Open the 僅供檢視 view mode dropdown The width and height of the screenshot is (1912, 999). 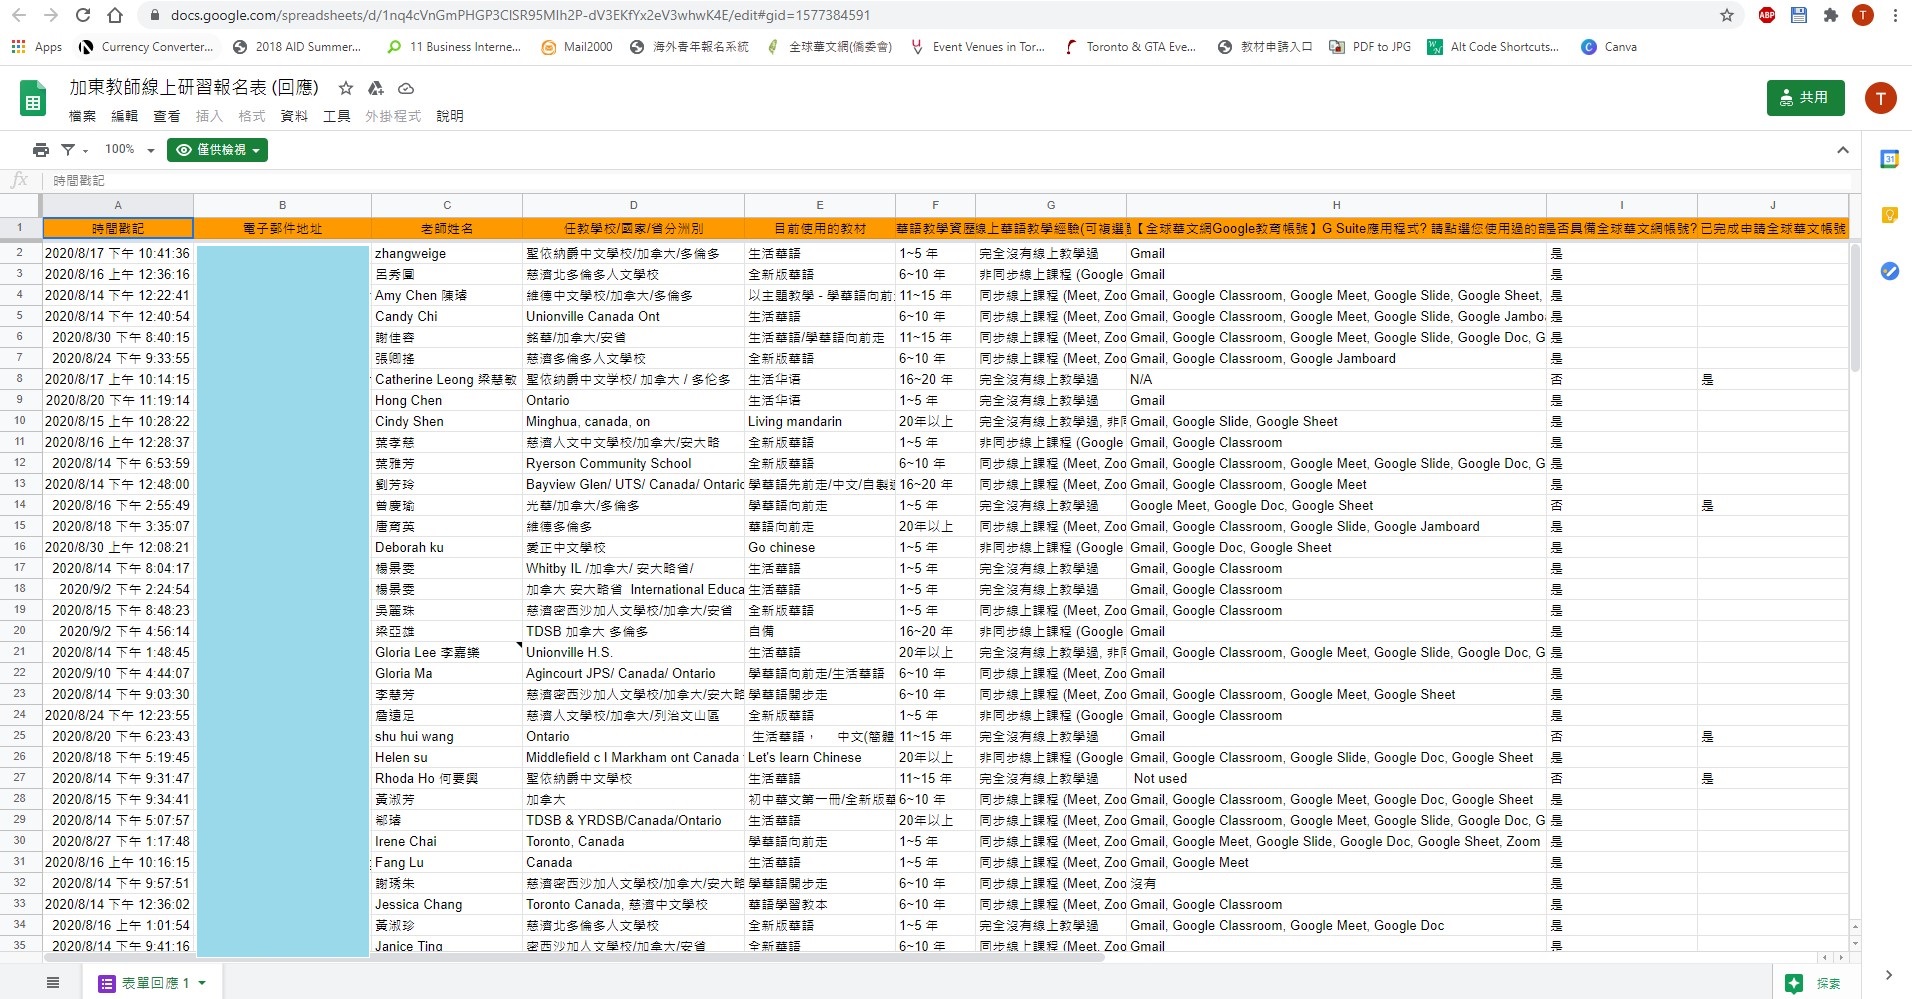pyautogui.click(x=216, y=149)
